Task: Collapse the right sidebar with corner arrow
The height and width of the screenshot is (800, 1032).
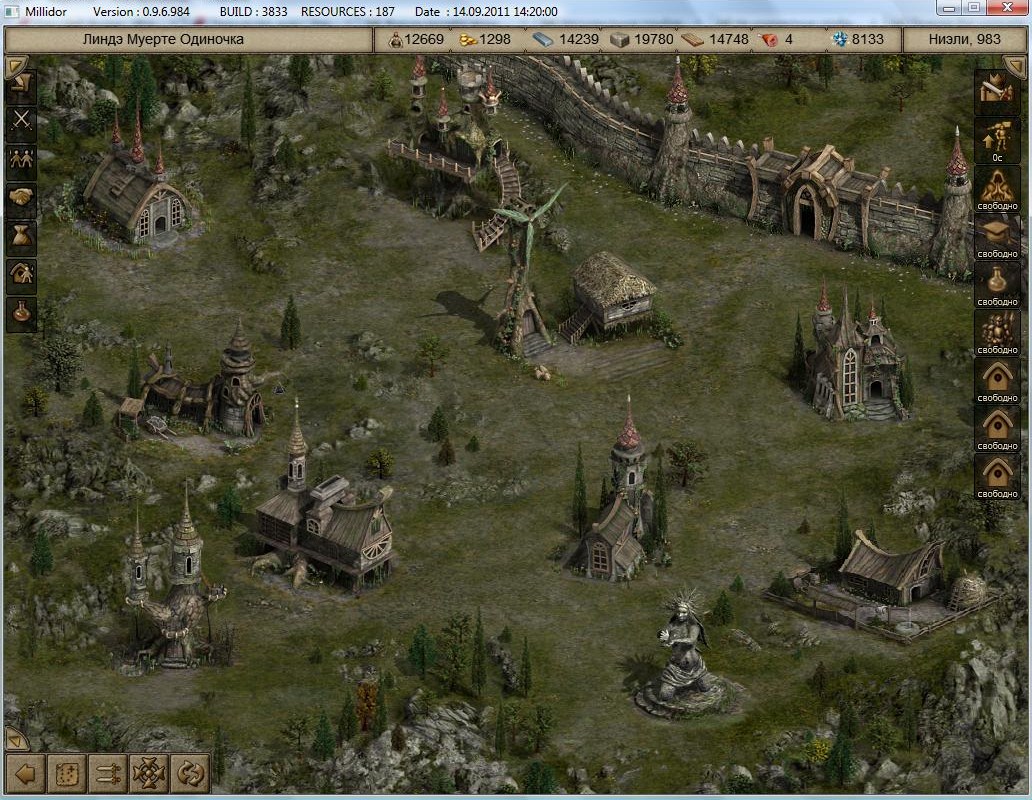Action: (1014, 64)
